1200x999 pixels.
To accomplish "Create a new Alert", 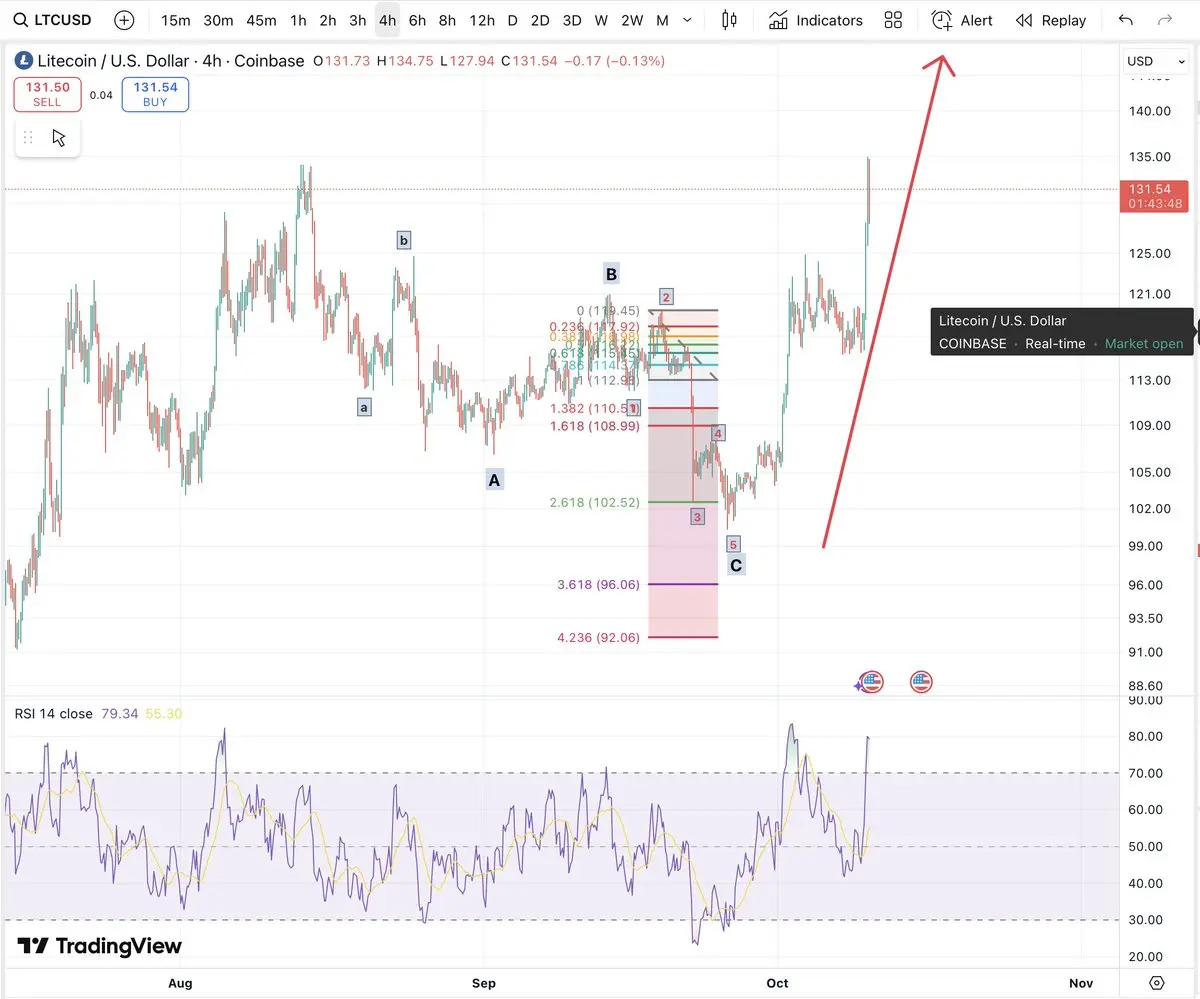I will [962, 20].
